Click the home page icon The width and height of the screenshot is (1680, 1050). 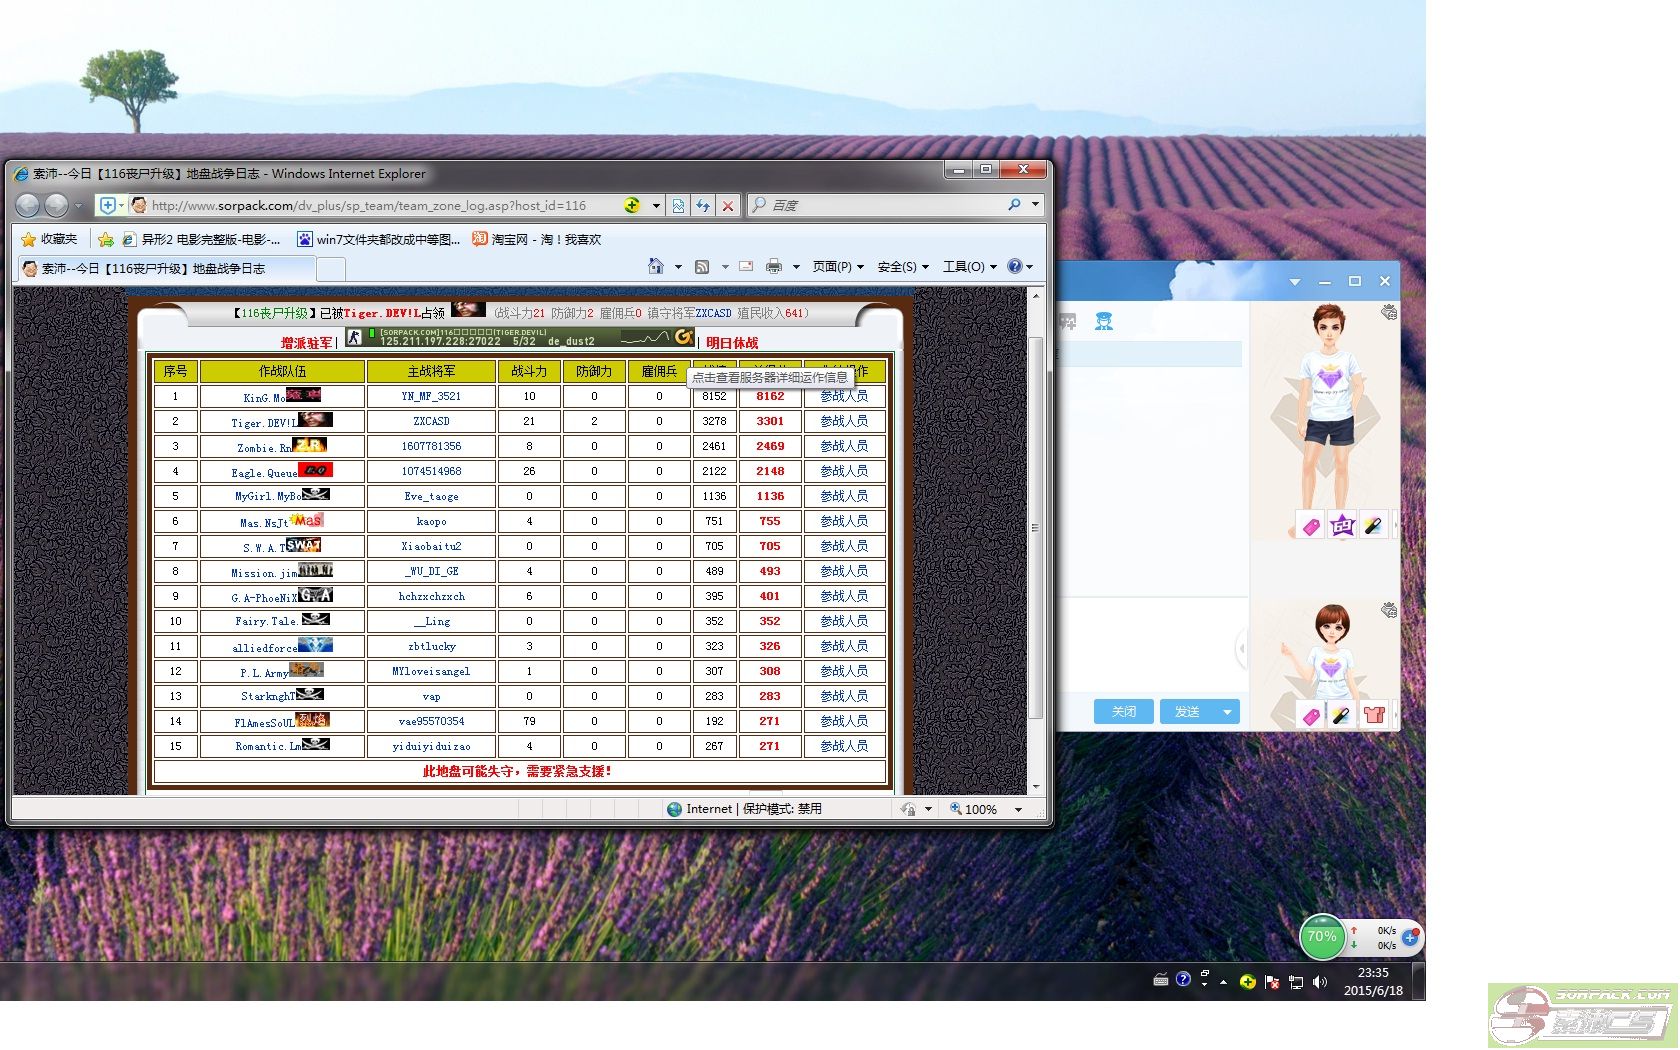[656, 266]
